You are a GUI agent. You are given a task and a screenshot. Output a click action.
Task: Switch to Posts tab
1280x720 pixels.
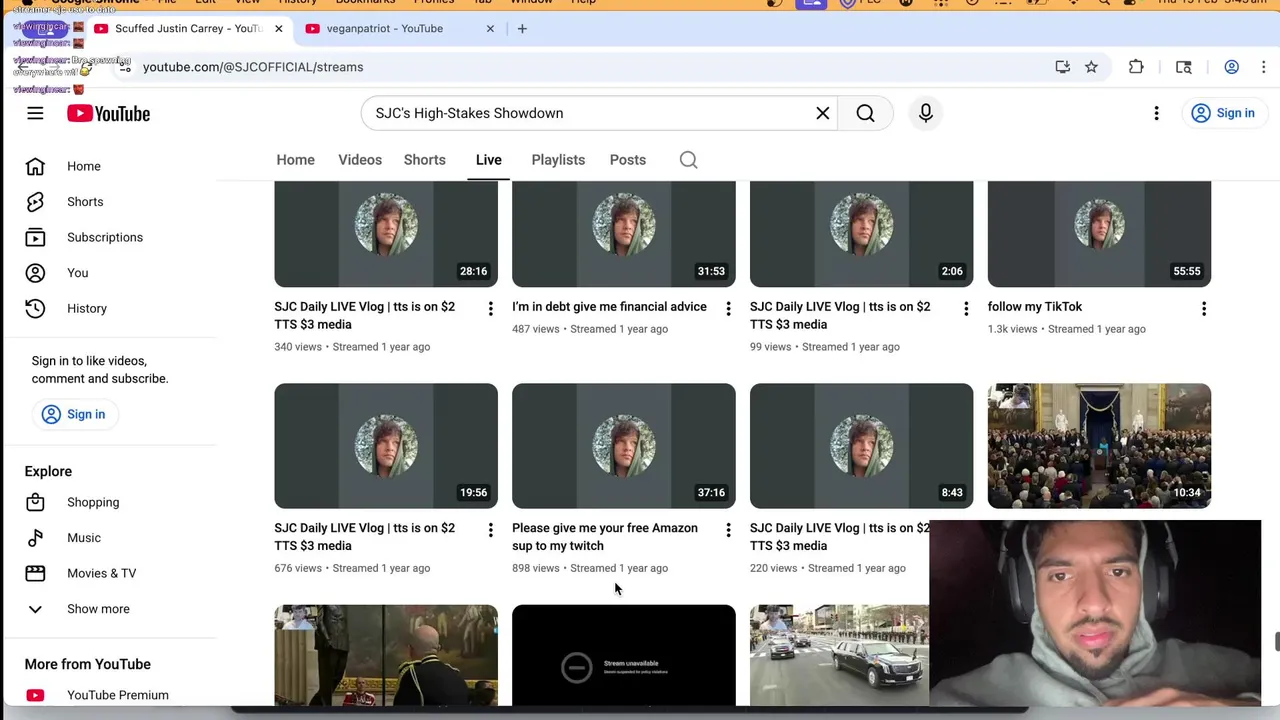point(628,160)
